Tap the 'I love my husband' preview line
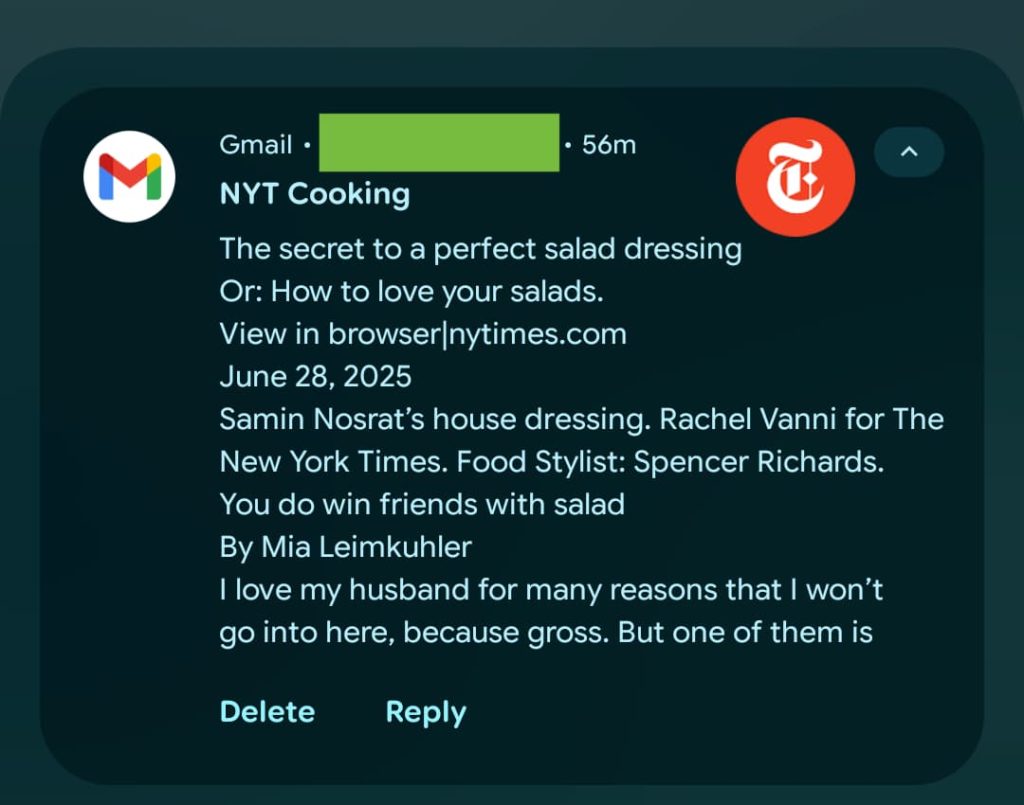The width and height of the screenshot is (1024, 805). pos(550,590)
